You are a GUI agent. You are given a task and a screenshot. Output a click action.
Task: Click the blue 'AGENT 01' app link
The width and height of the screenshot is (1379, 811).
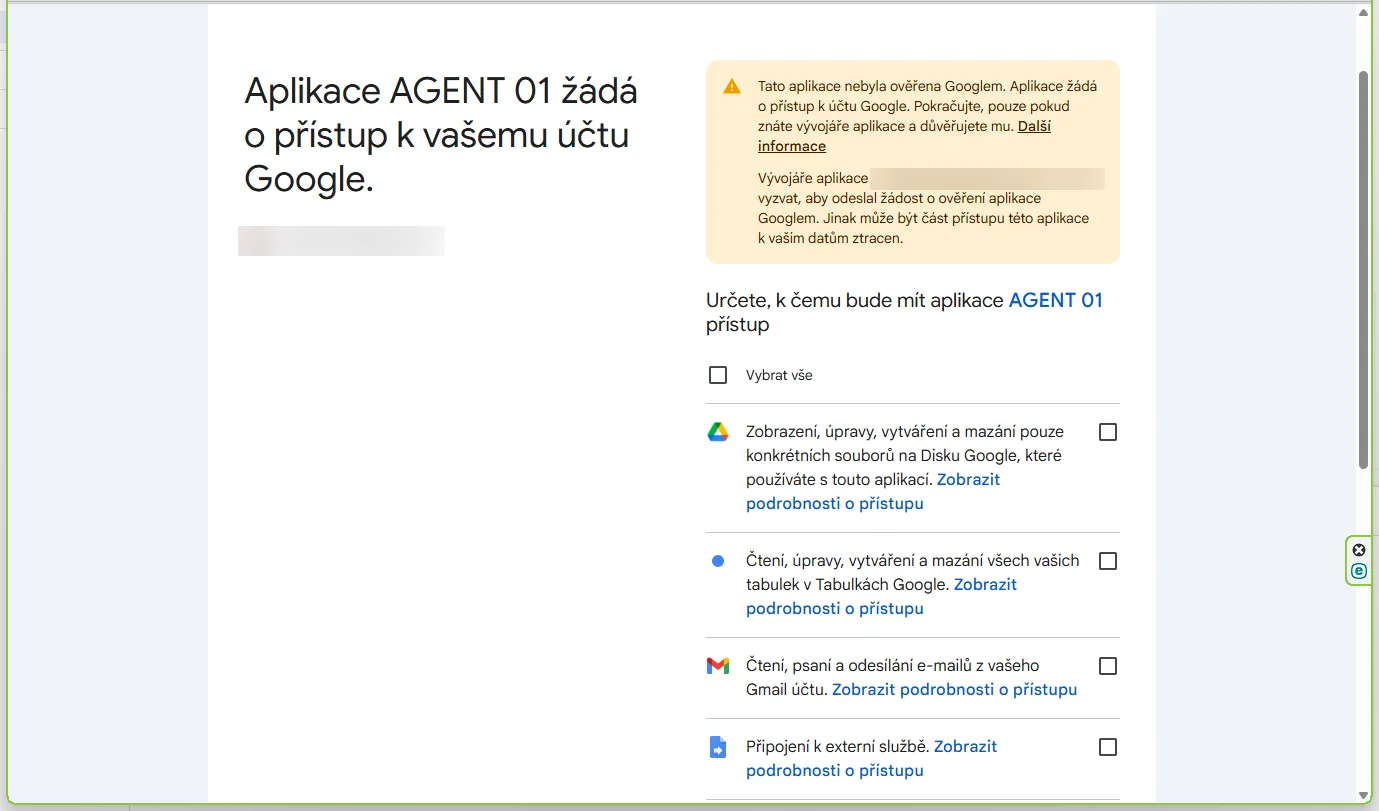coord(1056,300)
